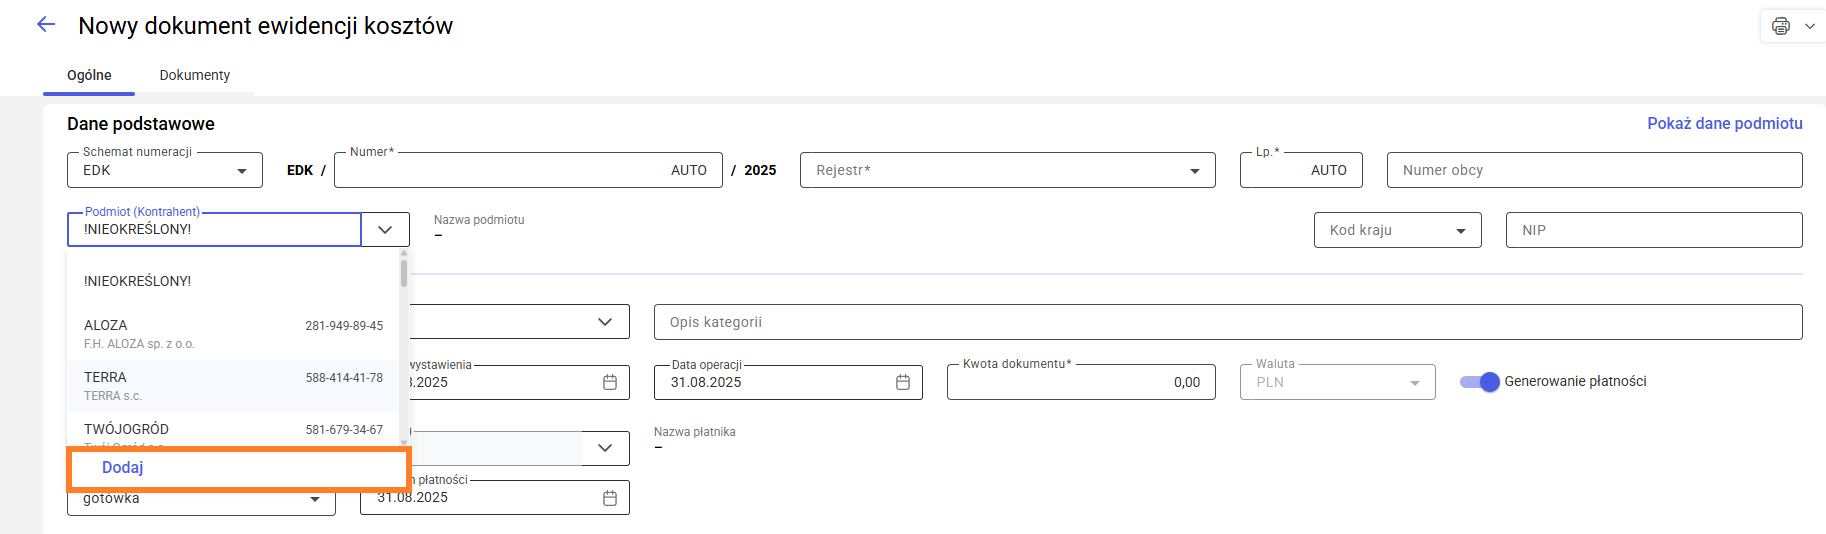Open calendar icon for data wystawienia

pos(609,382)
